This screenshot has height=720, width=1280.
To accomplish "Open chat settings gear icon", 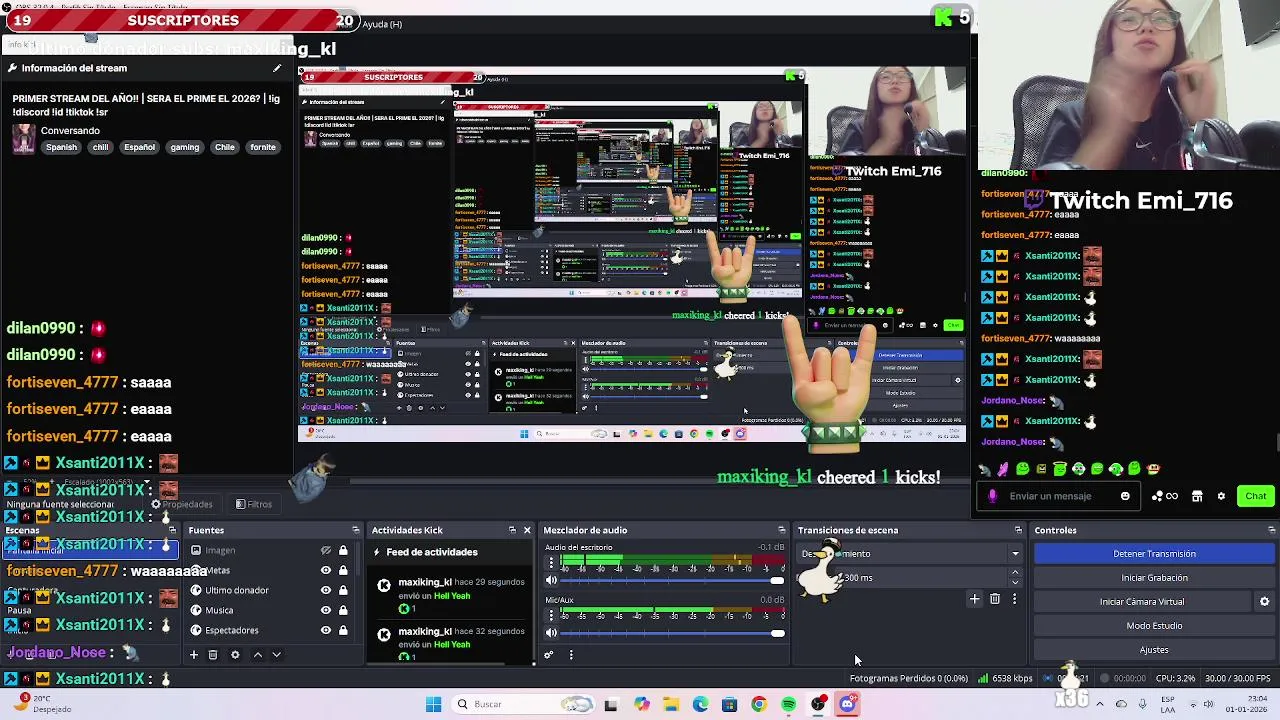I will coord(1221,496).
